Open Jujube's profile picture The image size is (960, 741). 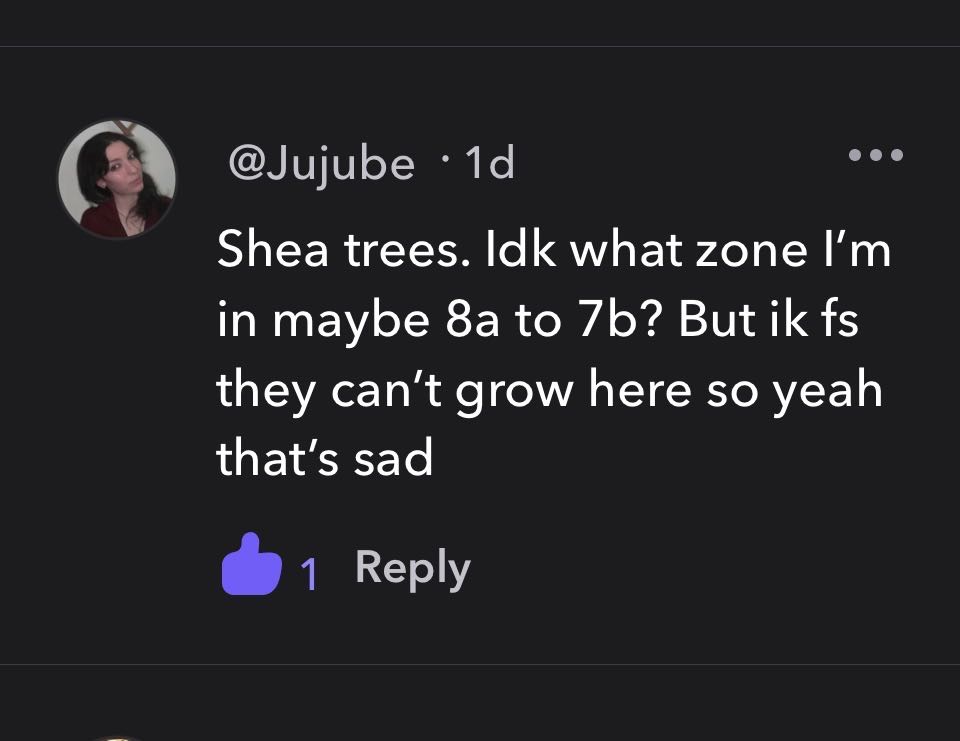point(117,179)
